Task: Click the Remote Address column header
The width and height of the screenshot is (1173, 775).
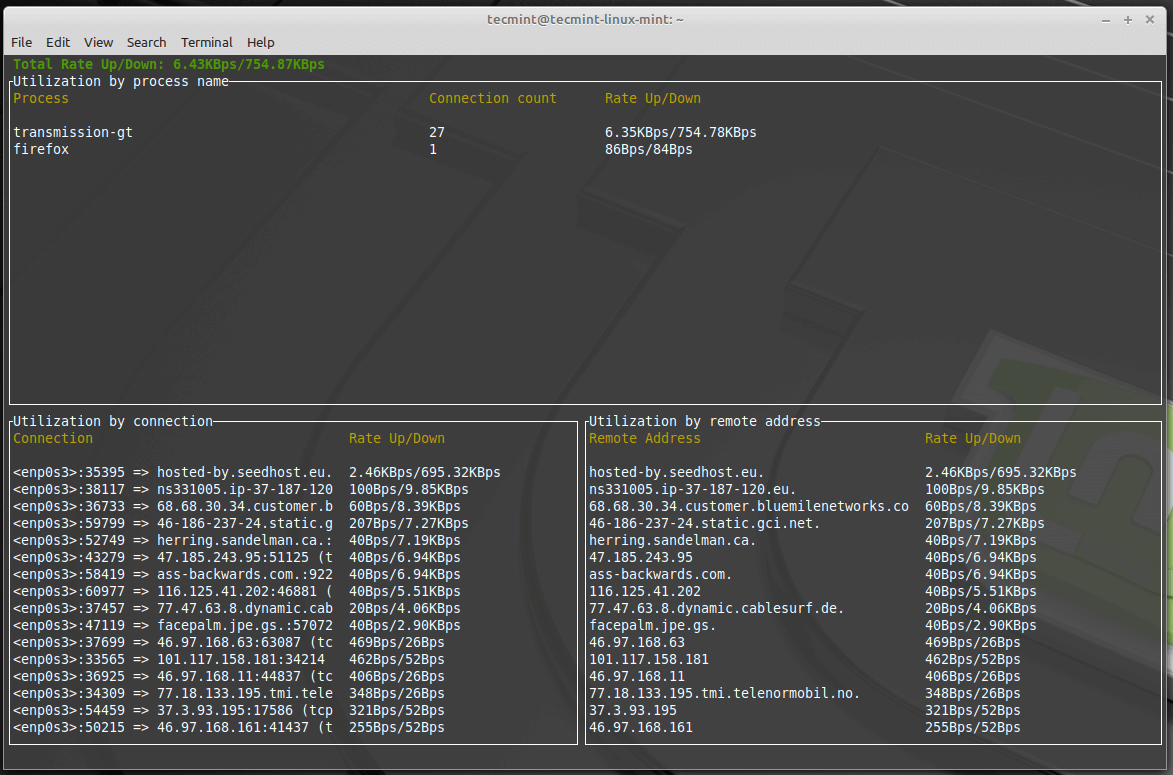Action: [x=646, y=438]
